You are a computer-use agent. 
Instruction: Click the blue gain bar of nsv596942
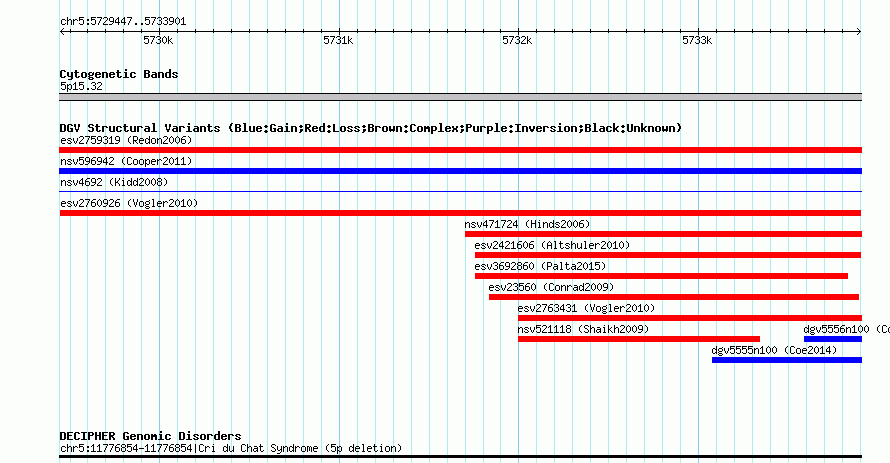[x=460, y=171]
